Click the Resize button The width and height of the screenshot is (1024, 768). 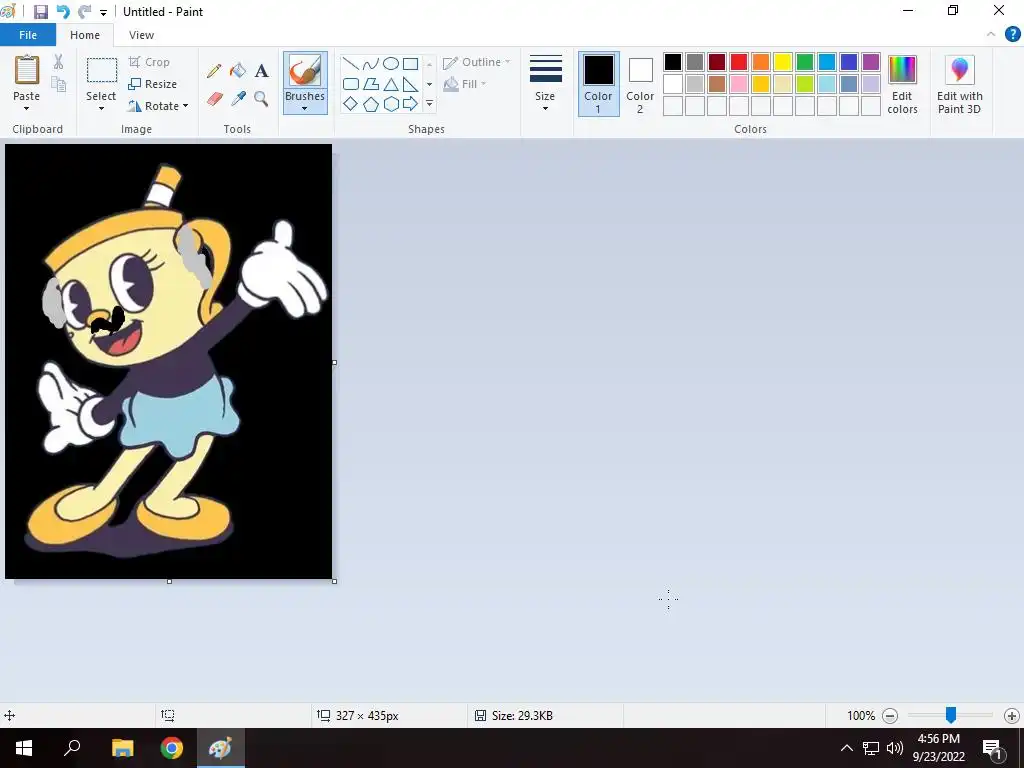pyautogui.click(x=153, y=84)
